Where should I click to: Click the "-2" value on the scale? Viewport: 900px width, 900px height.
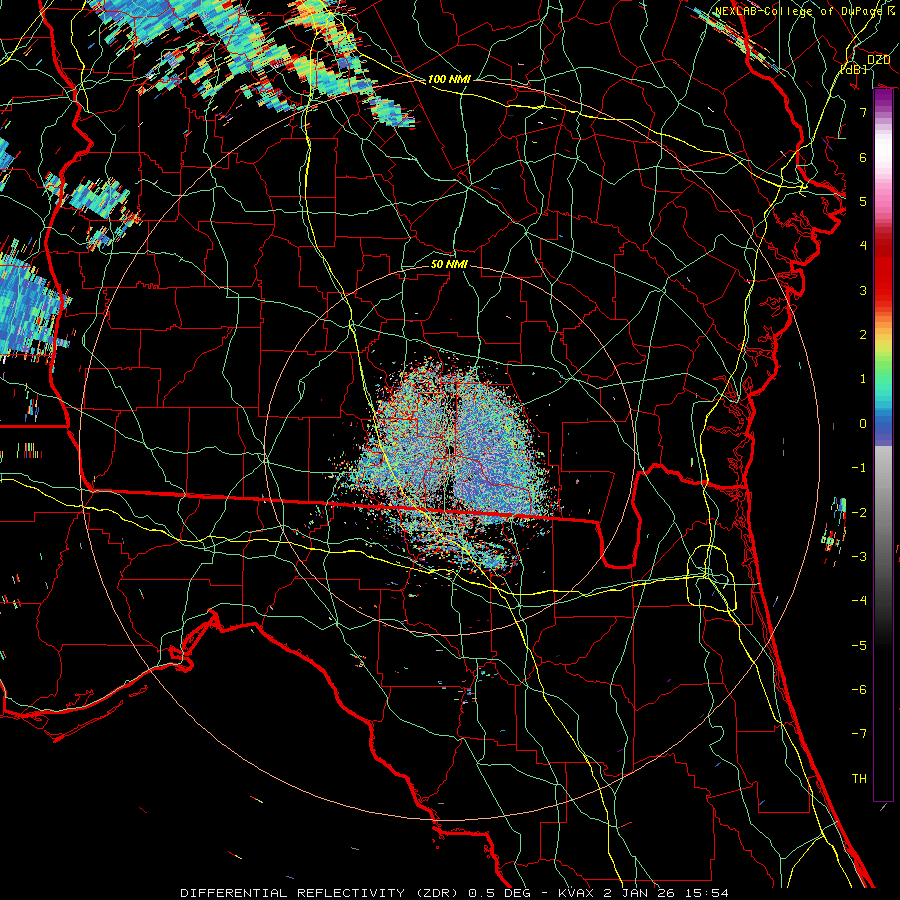click(859, 513)
